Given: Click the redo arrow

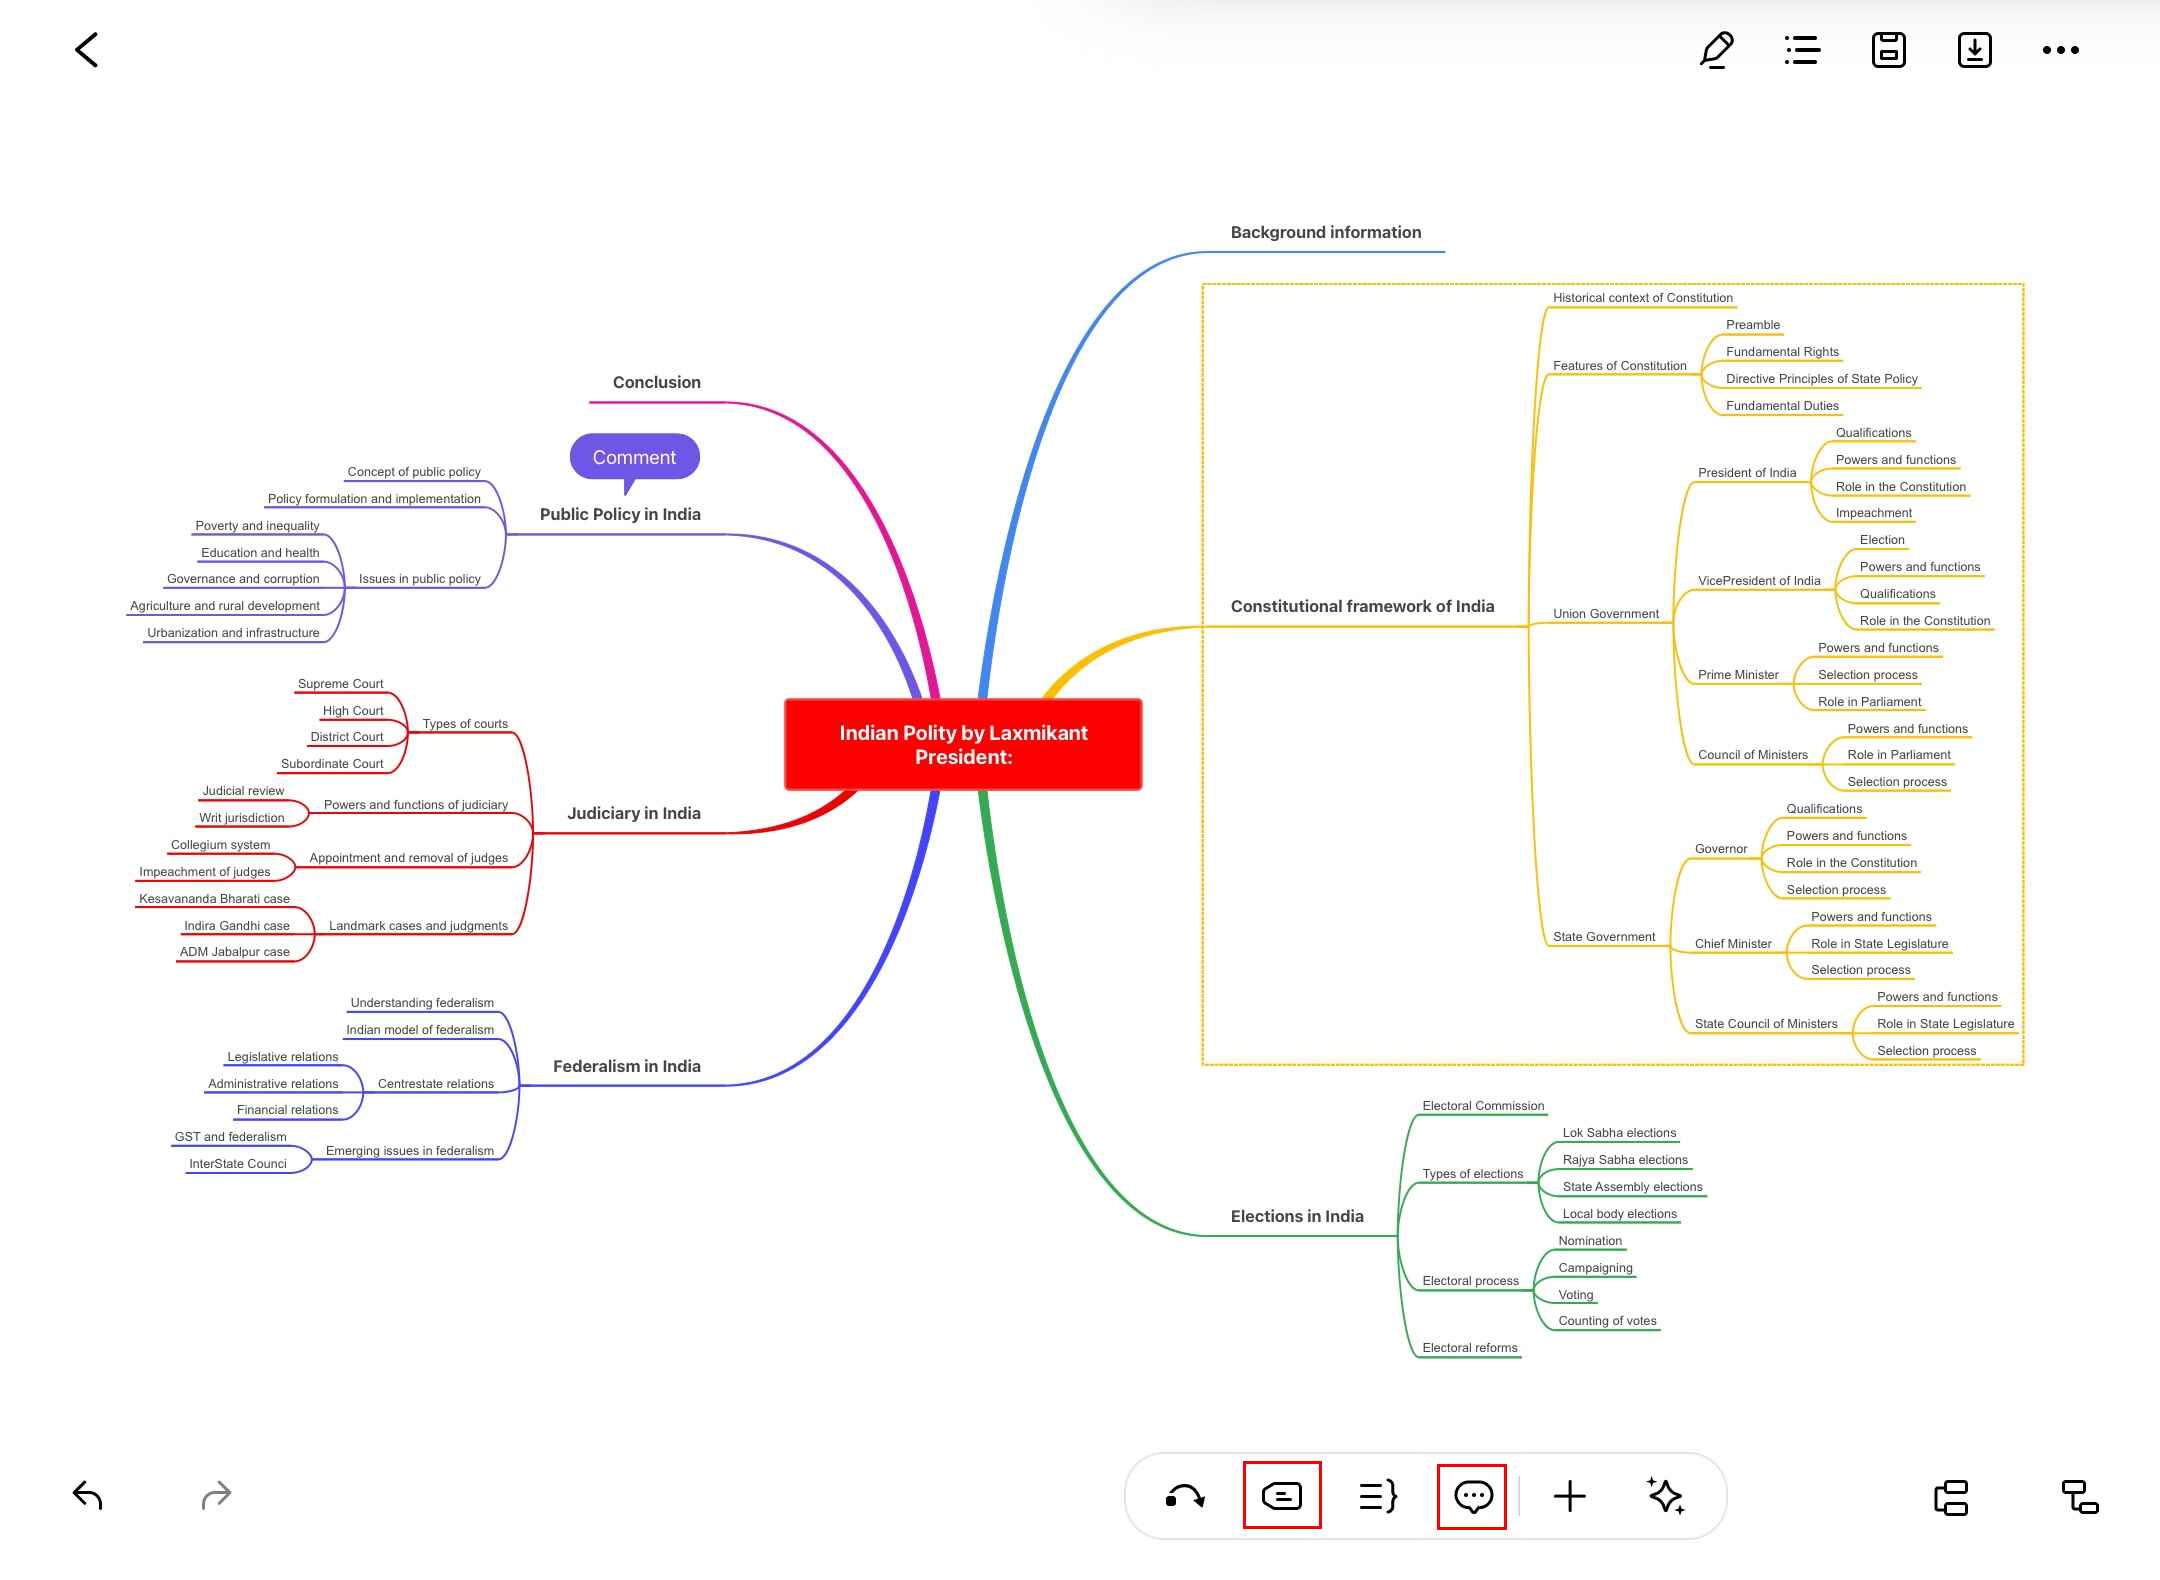Looking at the screenshot, I should pyautogui.click(x=216, y=1496).
